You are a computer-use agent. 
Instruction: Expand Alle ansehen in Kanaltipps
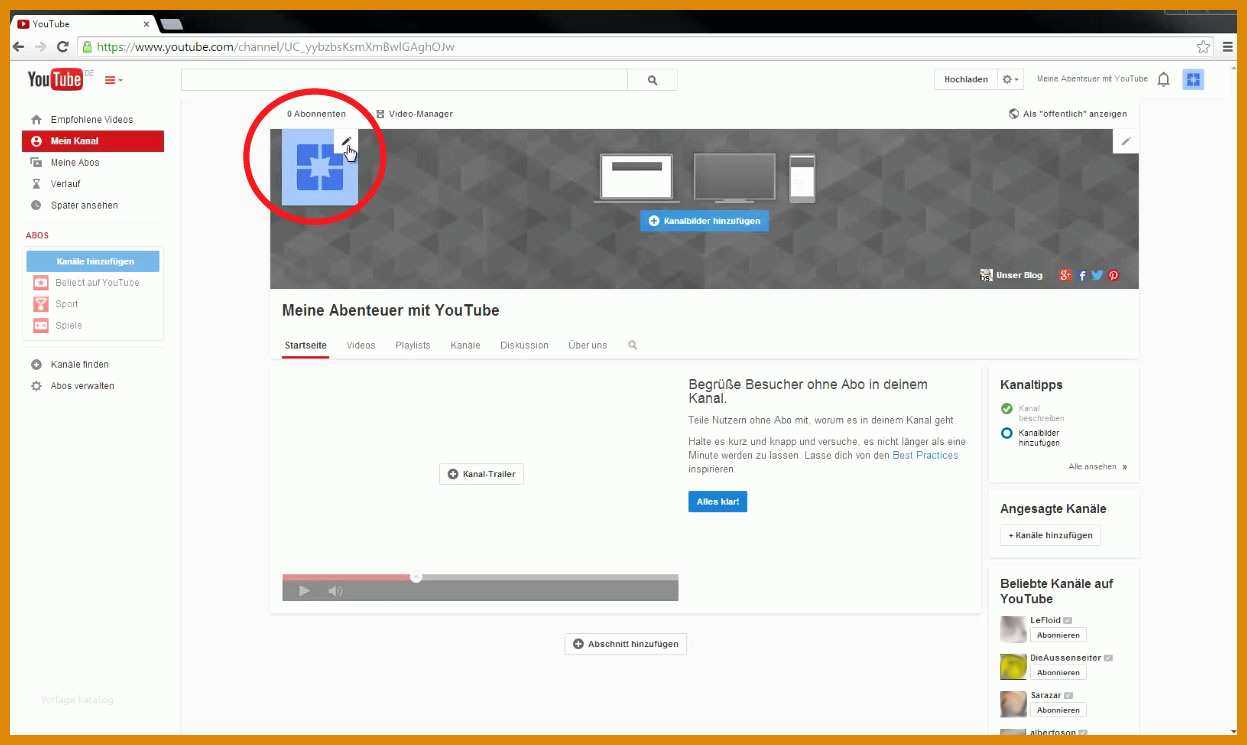(x=1097, y=466)
